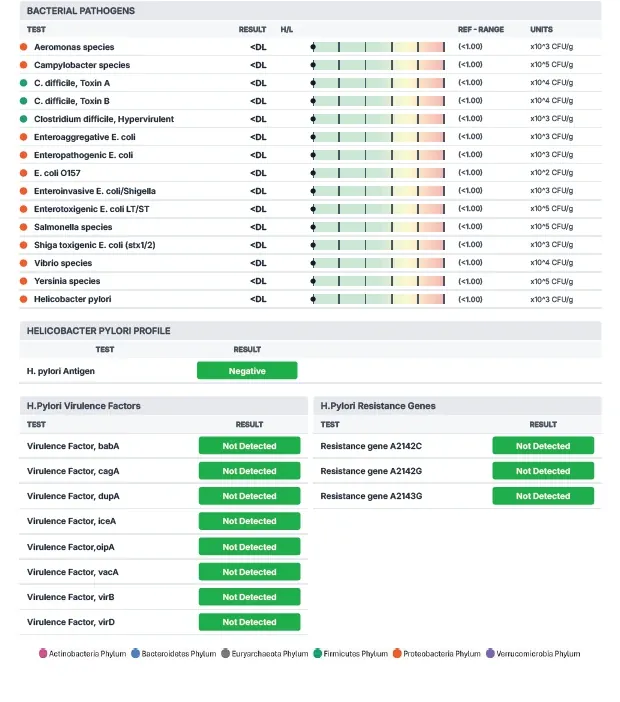Click the orange dot beside E. coli O157
Image resolution: width=620 pixels, height=702 pixels.
click(24, 173)
